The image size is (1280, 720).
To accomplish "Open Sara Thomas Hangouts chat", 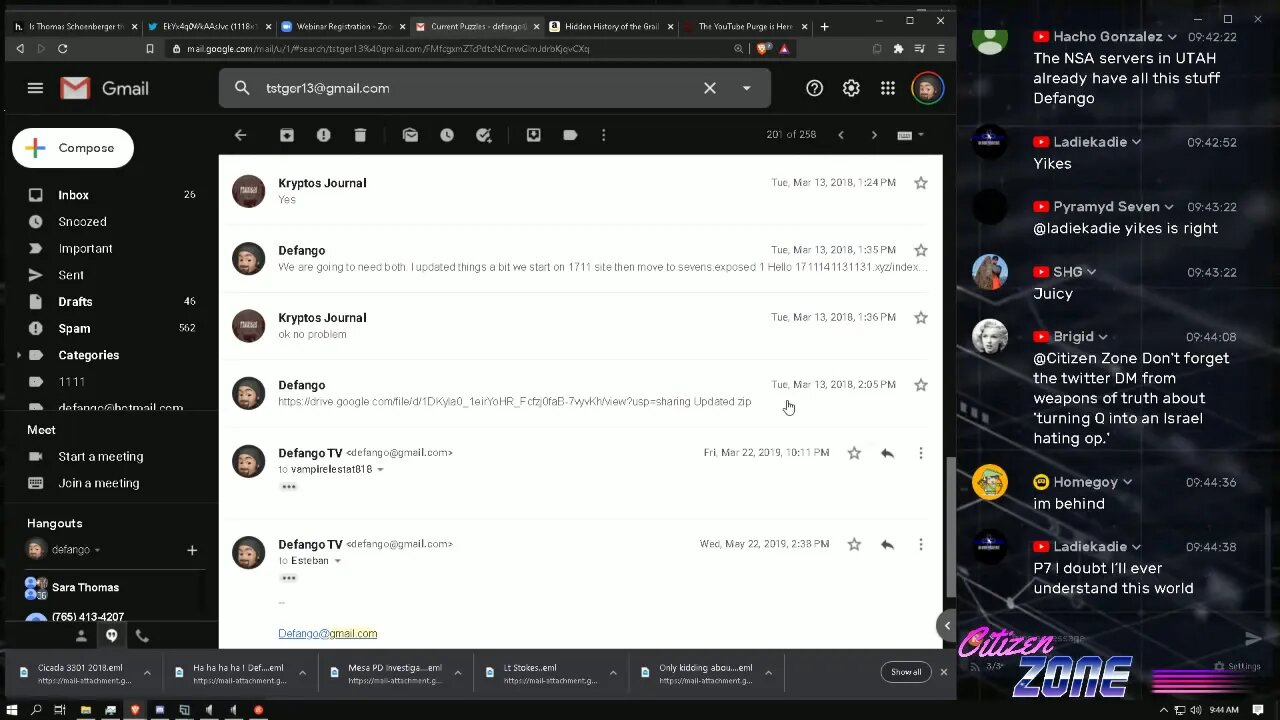I will tap(85, 587).
